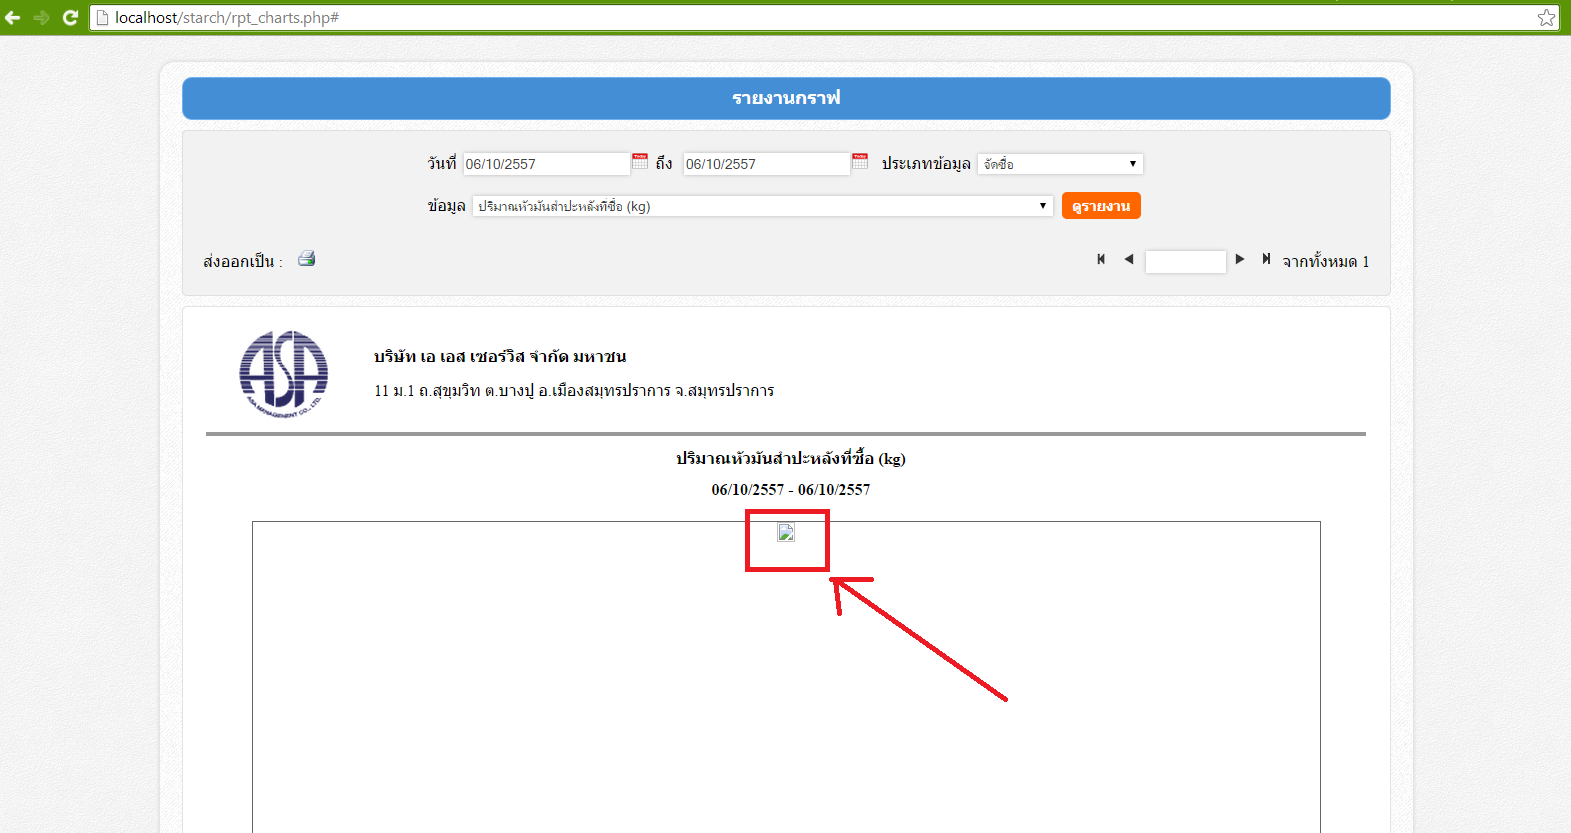This screenshot has width=1571, height=833.
Task: Click the browser address bar URL
Action: point(227,18)
